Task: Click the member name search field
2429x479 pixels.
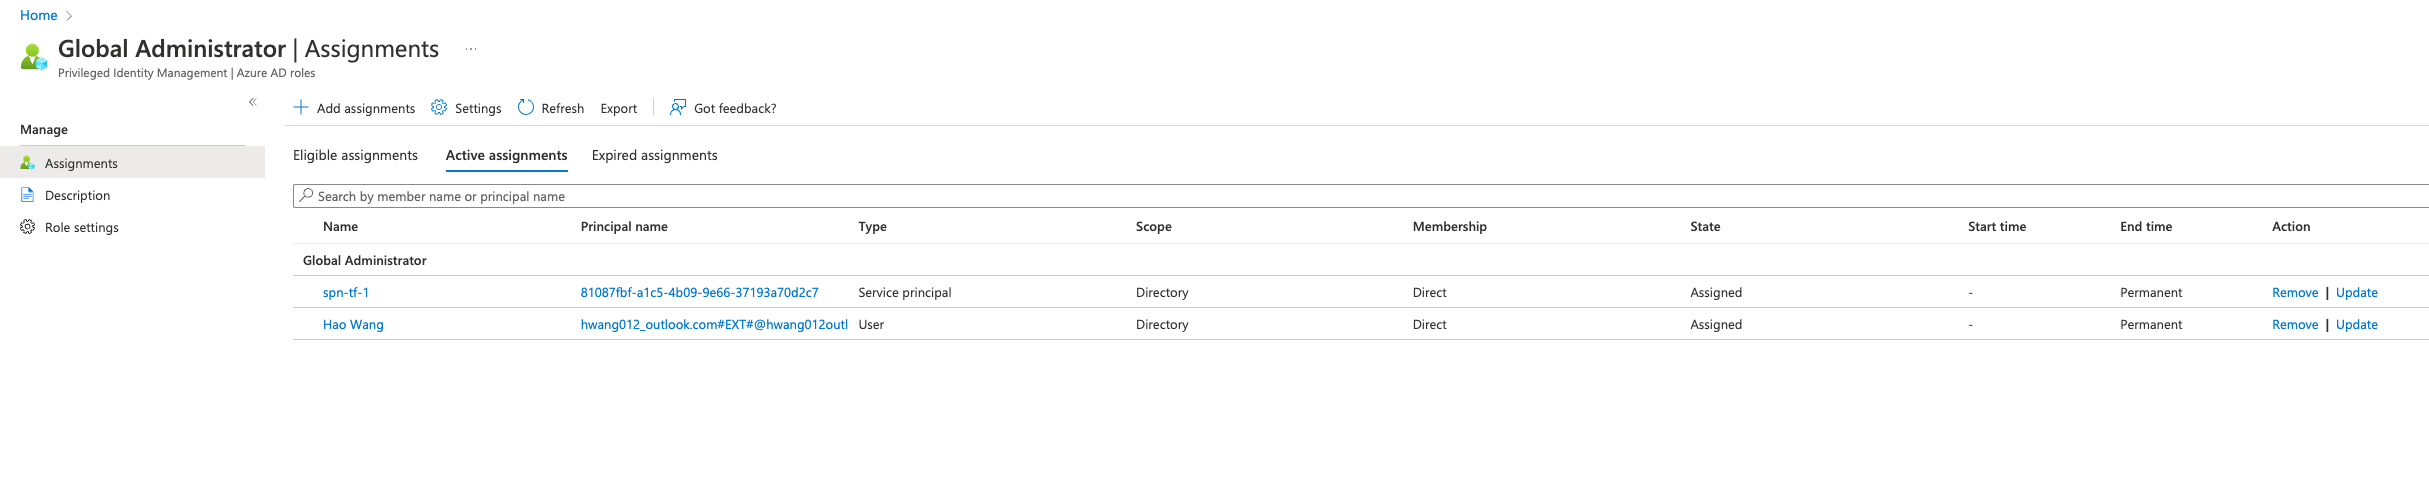Action: (1361, 196)
